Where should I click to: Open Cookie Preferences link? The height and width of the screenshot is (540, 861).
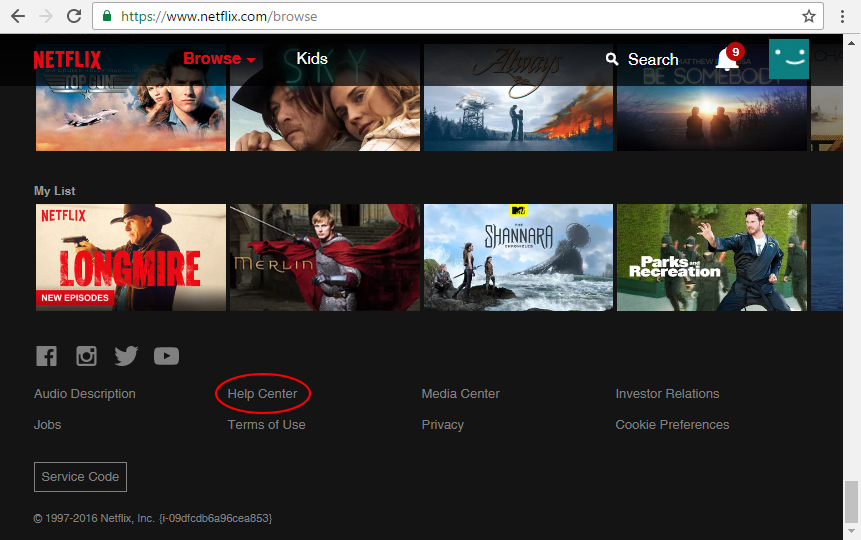672,425
